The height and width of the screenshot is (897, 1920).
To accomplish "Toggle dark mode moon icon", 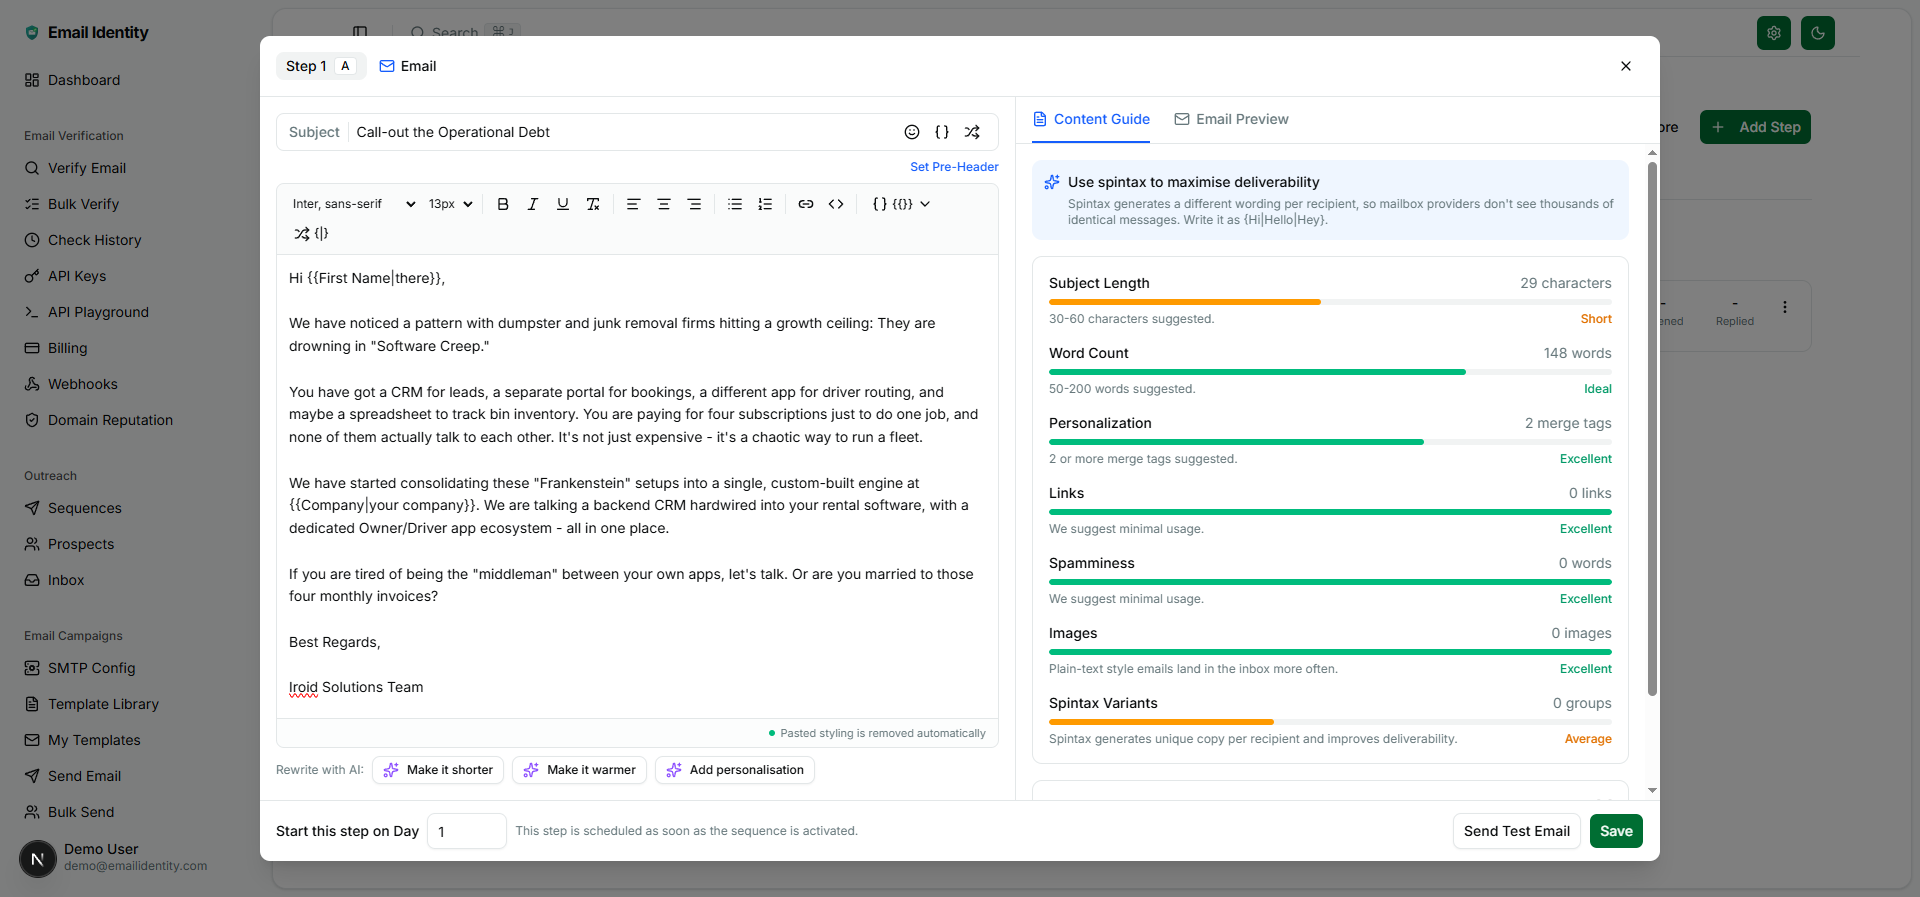I will pyautogui.click(x=1818, y=33).
